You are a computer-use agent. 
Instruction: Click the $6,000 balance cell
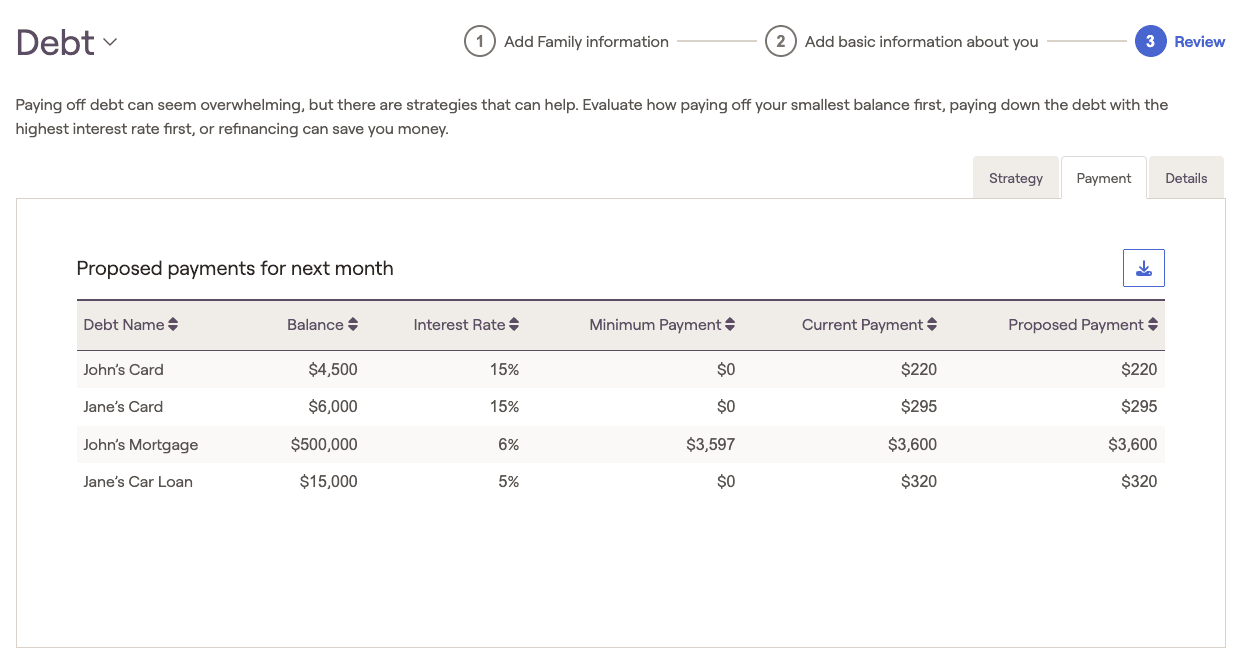(x=333, y=407)
